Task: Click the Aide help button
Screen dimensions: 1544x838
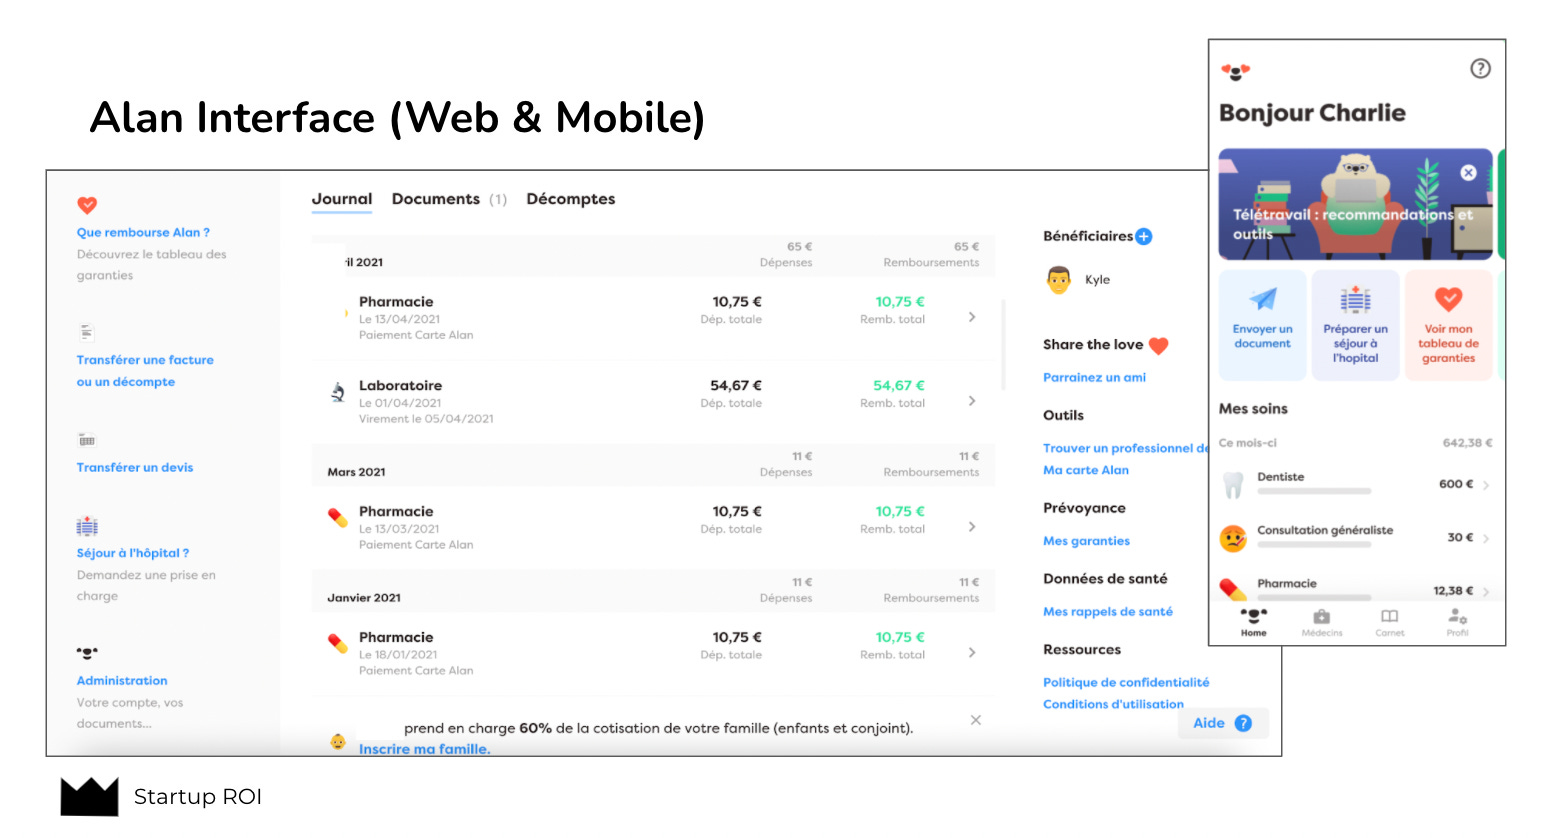Action: (1224, 723)
